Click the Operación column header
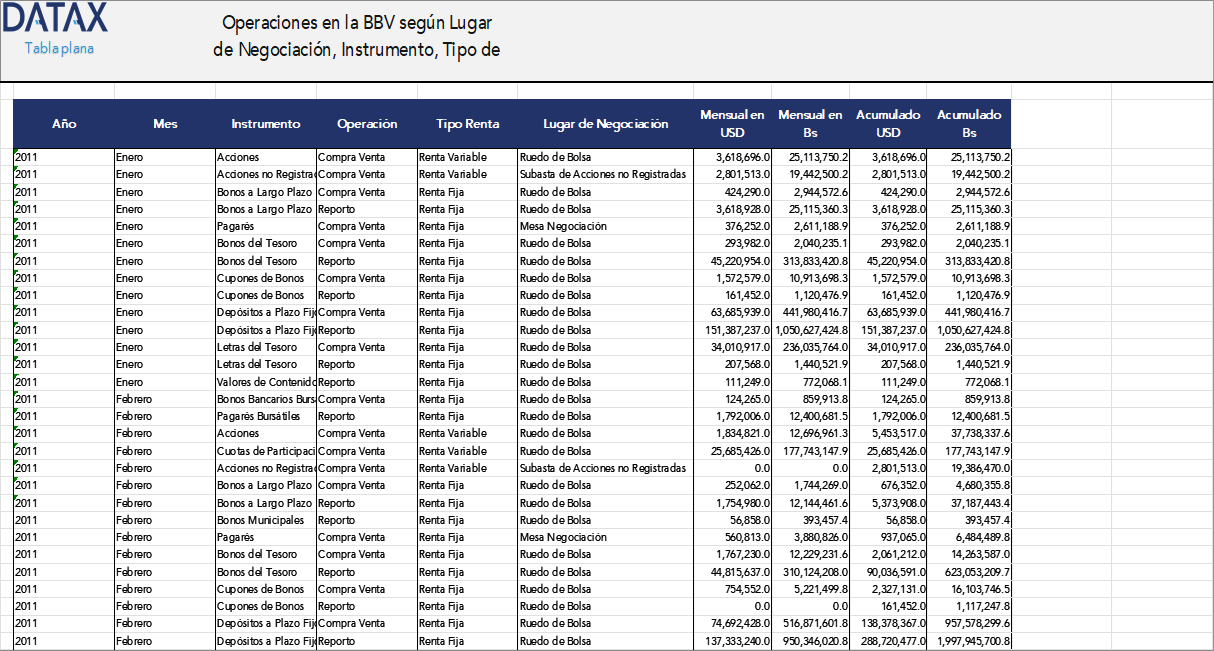This screenshot has height=651, width=1214. pos(368,123)
